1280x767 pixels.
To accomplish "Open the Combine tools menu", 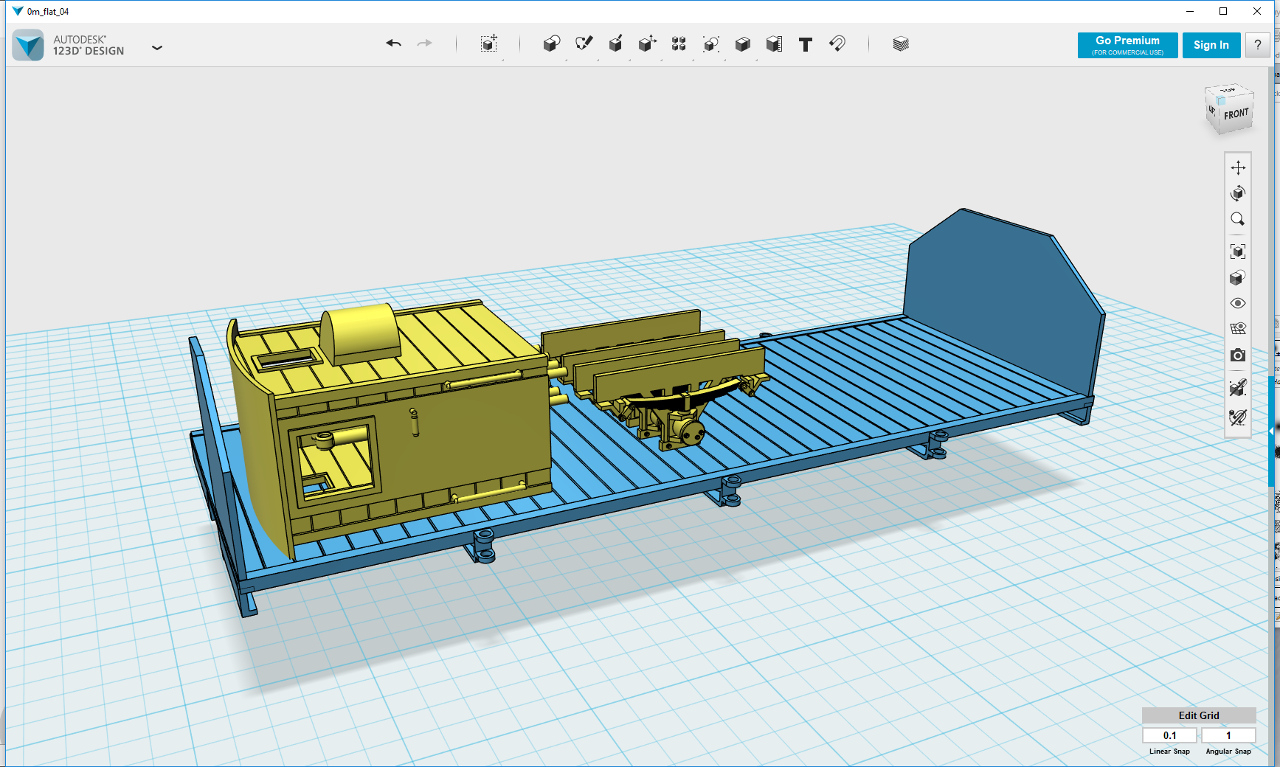I will coord(743,44).
